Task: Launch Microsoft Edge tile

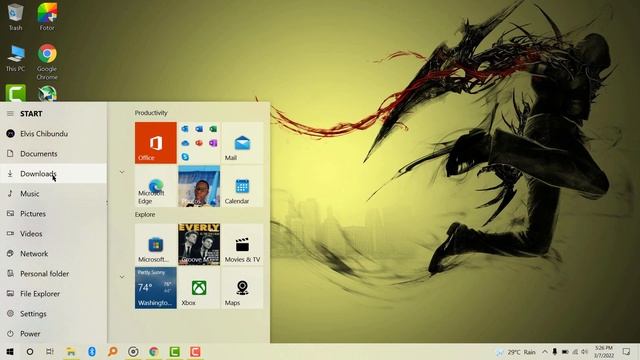Action: (x=156, y=186)
